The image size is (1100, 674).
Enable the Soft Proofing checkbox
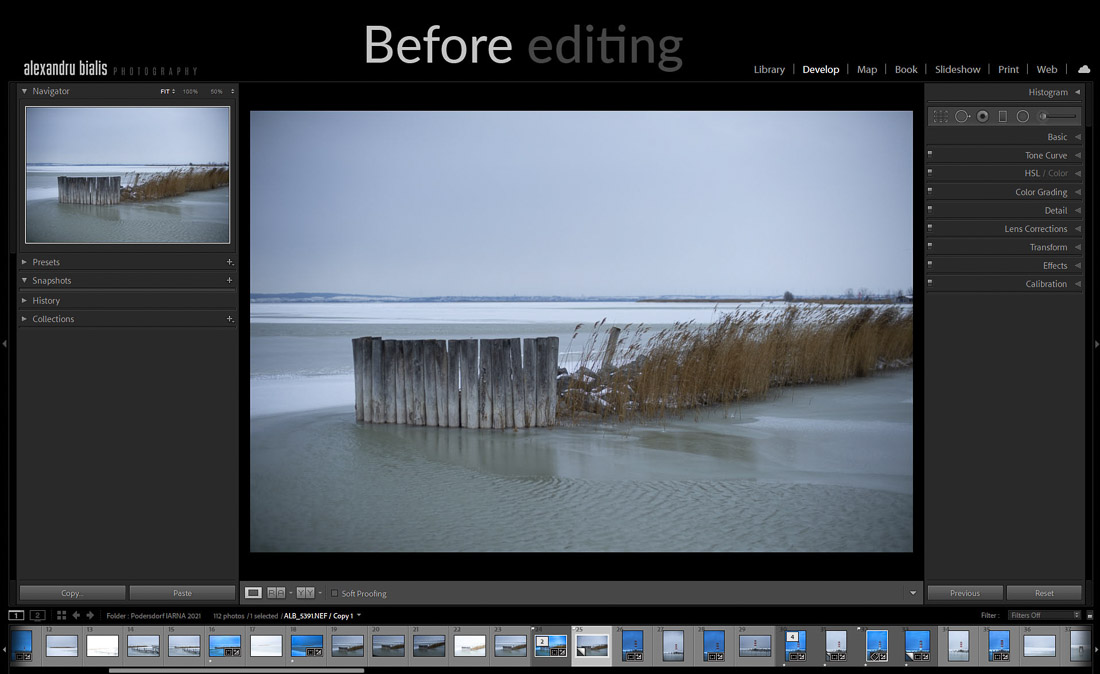[334, 593]
